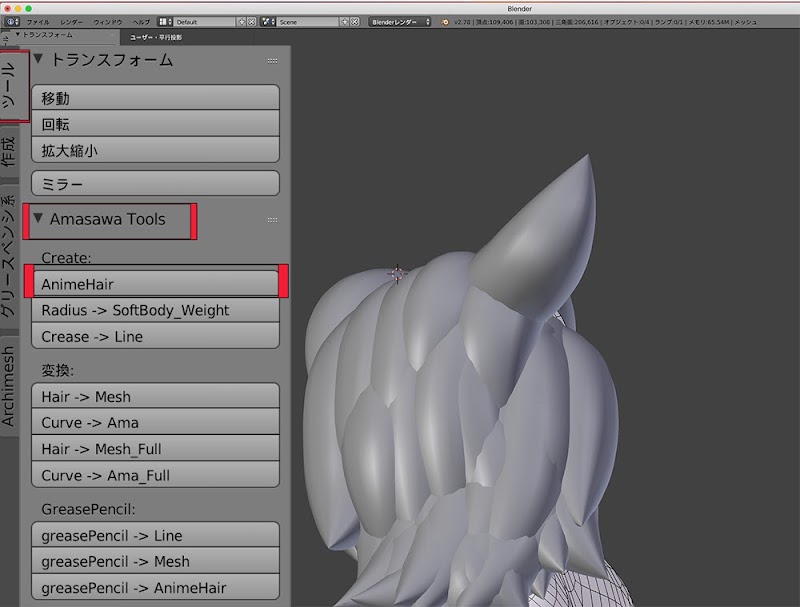Click the greasePencil -> Line button
Image resolution: width=800 pixels, height=607 pixels.
click(156, 535)
